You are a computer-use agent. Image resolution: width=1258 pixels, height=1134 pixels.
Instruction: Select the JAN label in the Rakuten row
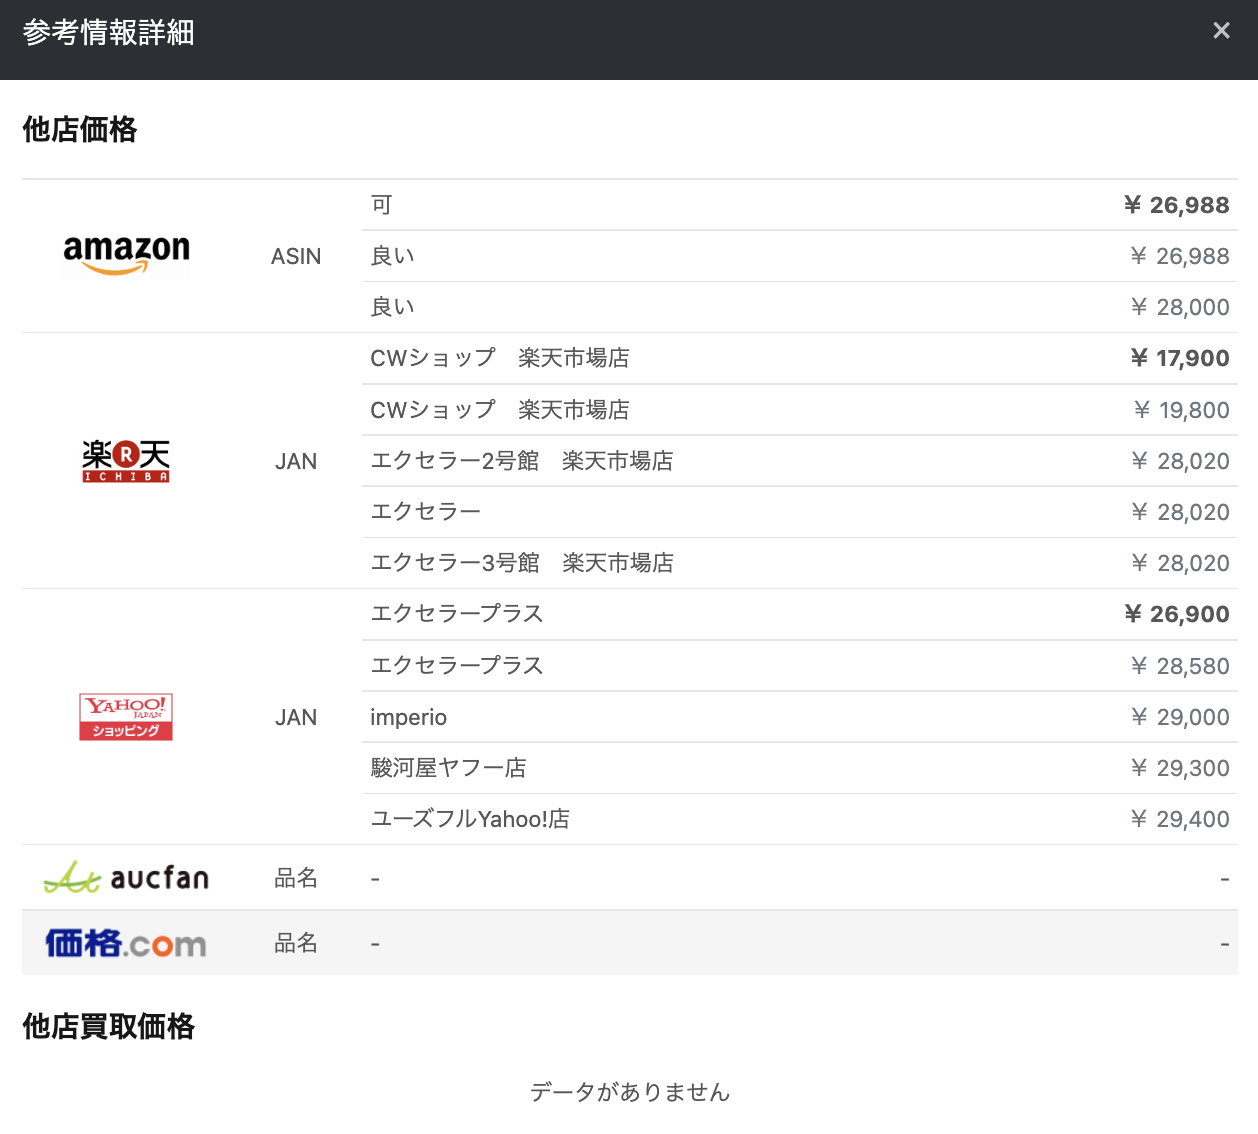point(296,461)
